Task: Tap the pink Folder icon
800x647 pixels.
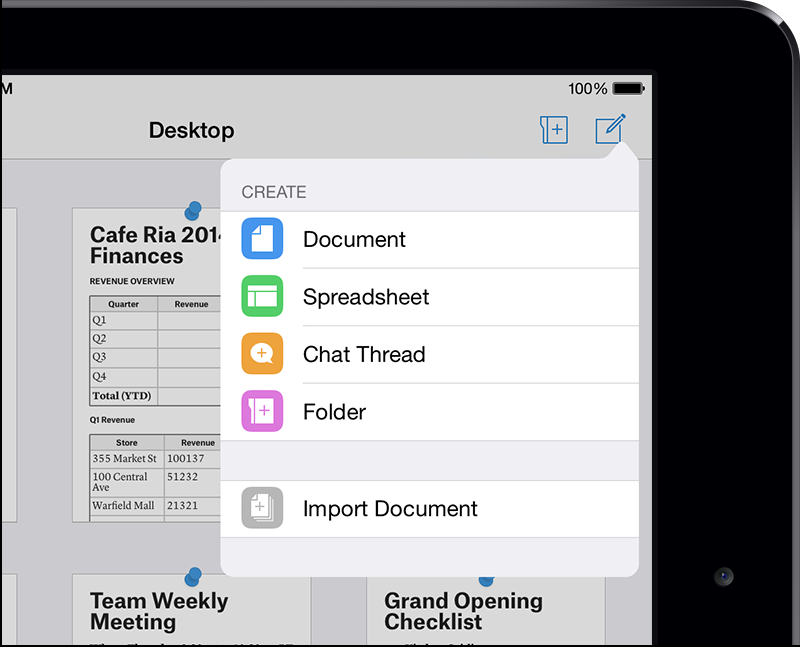Action: pos(262,411)
